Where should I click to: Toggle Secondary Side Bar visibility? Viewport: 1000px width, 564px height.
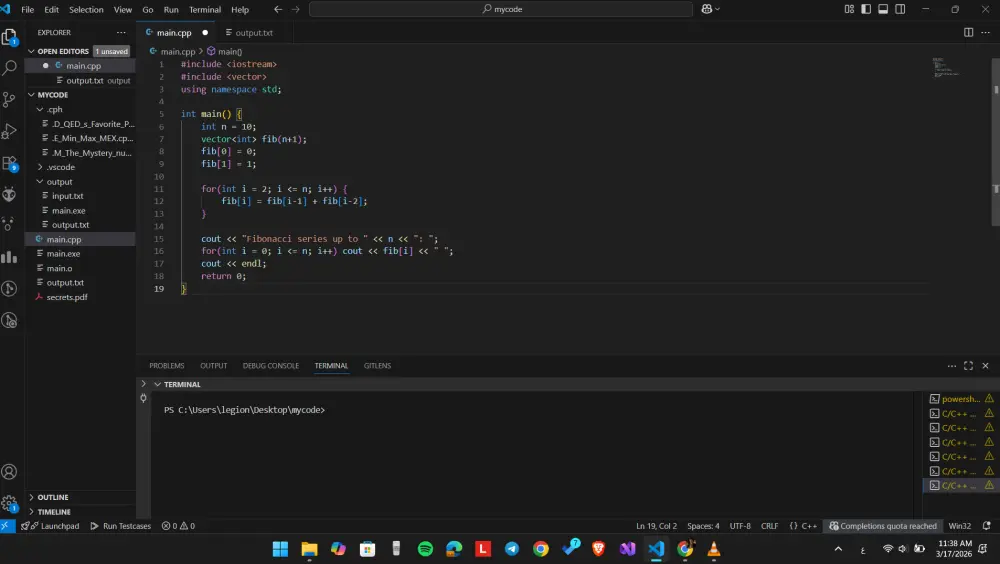(x=900, y=9)
